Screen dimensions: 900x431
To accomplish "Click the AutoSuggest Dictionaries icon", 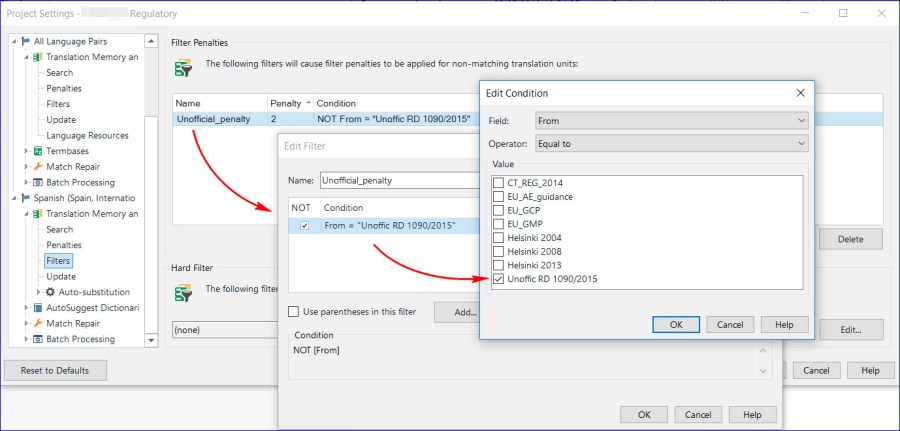I will point(37,308).
